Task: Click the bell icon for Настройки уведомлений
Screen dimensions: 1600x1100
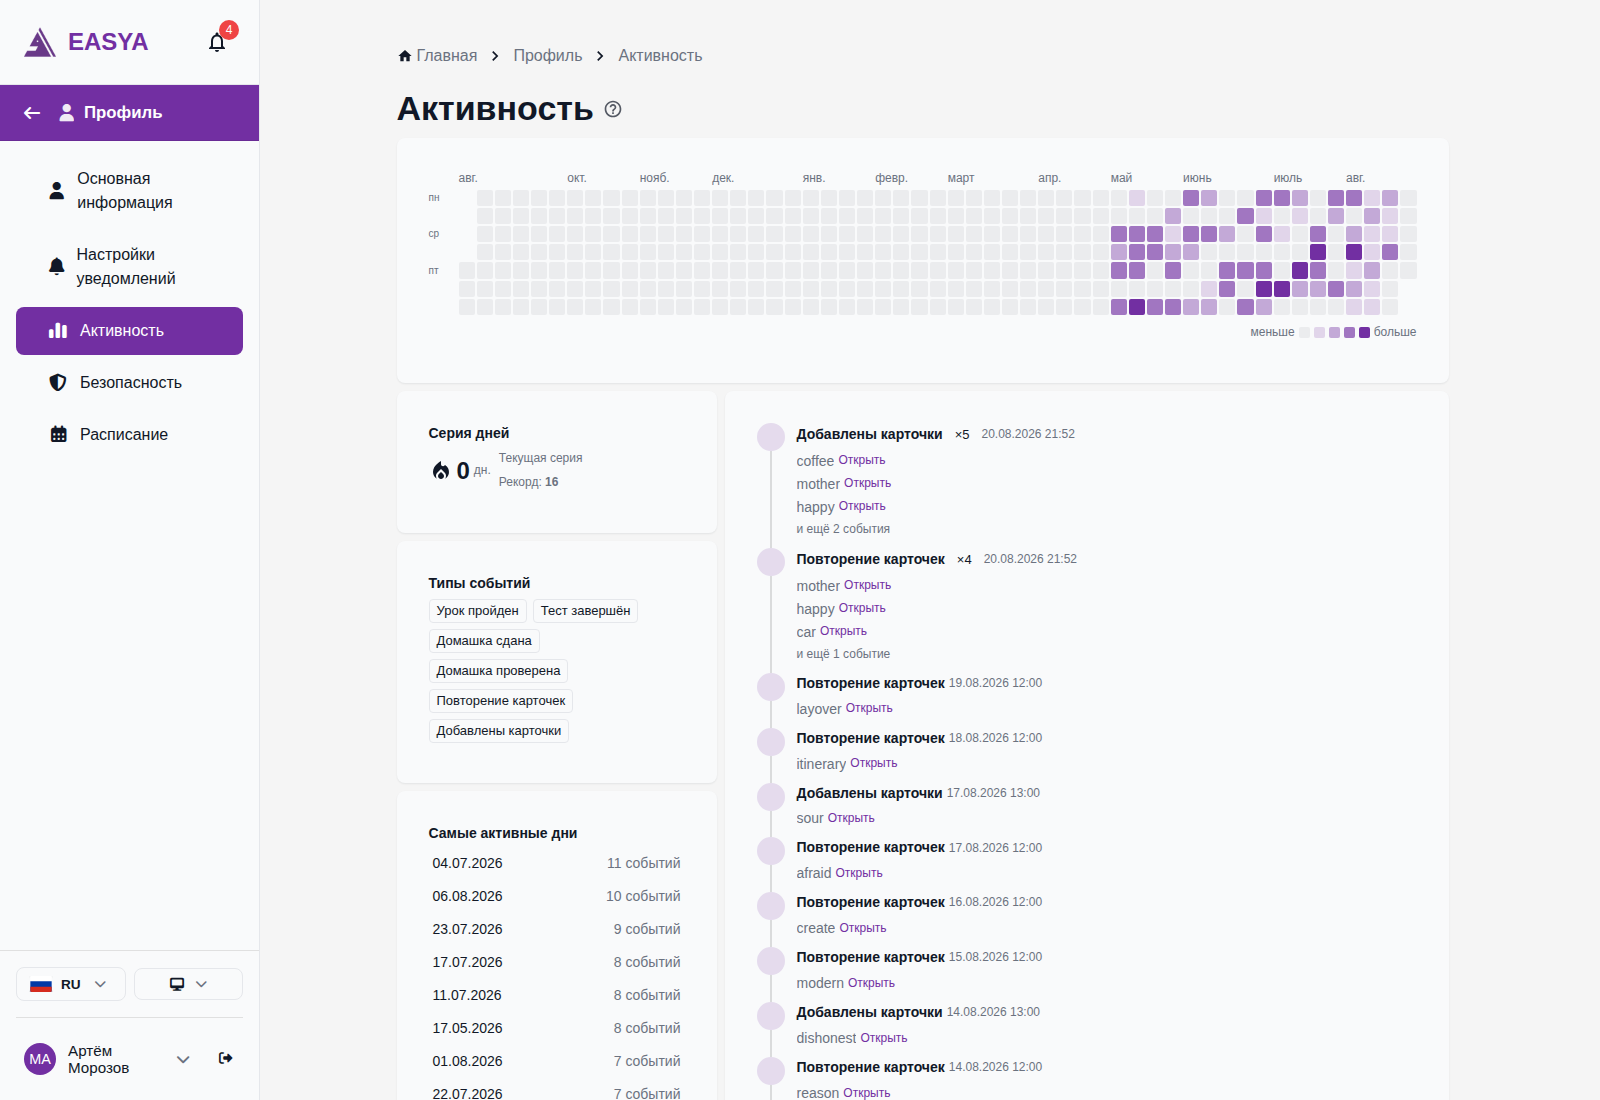Action: click(x=57, y=266)
